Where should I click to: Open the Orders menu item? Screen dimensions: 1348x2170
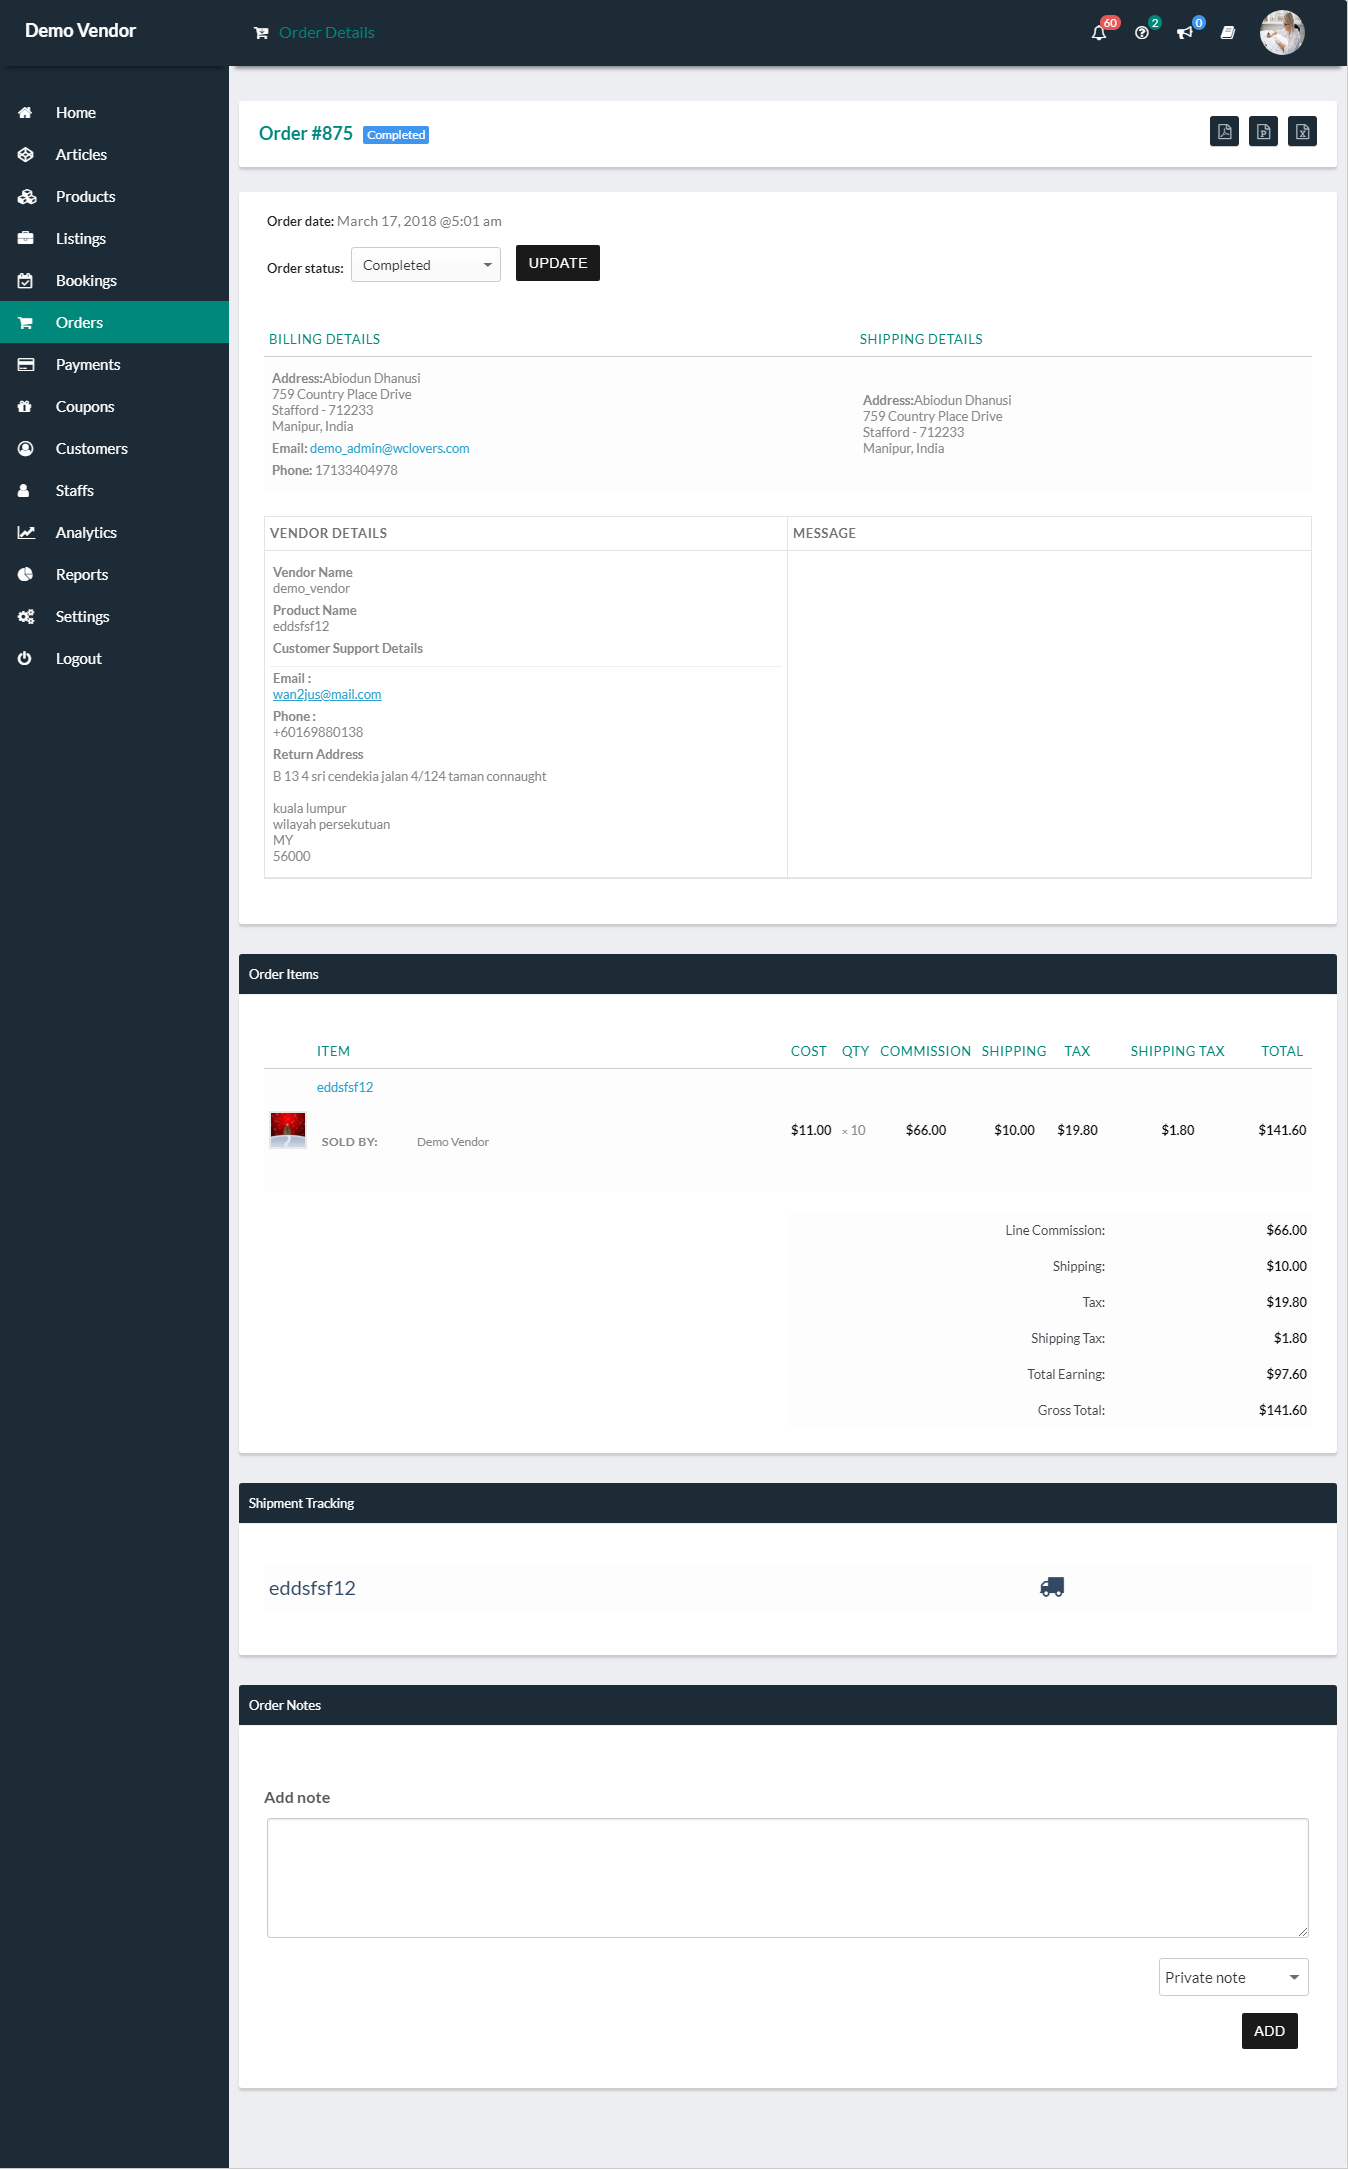(114, 322)
